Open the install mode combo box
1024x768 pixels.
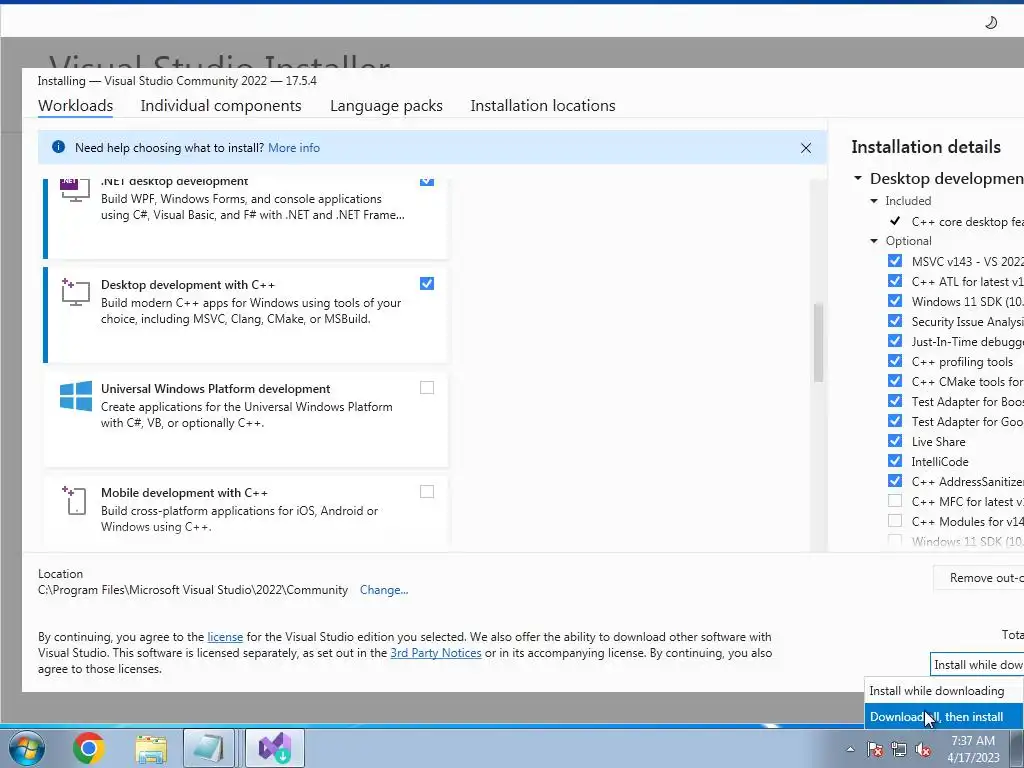977,665
